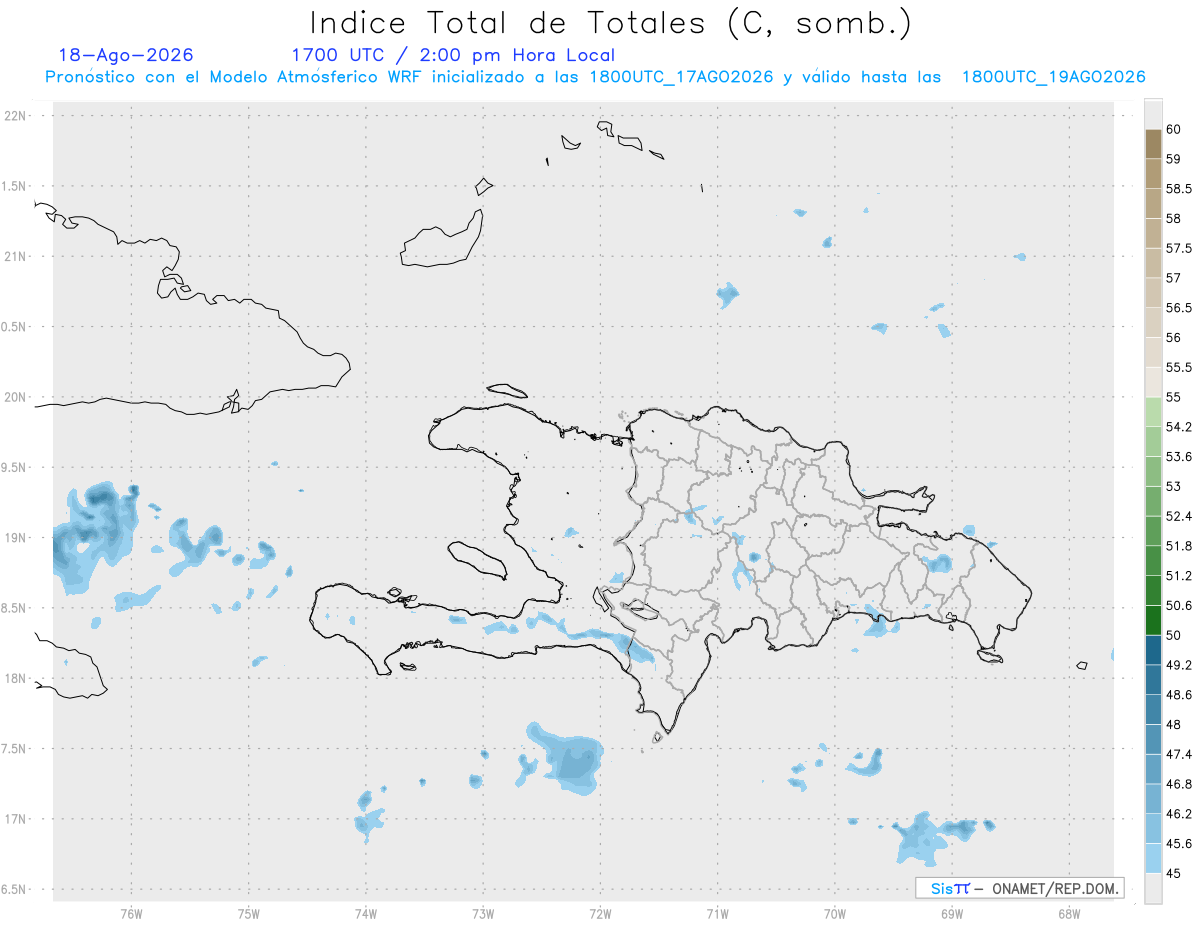The height and width of the screenshot is (927, 1200).
Task: Click the "69W" longitude label
Action: point(952,914)
